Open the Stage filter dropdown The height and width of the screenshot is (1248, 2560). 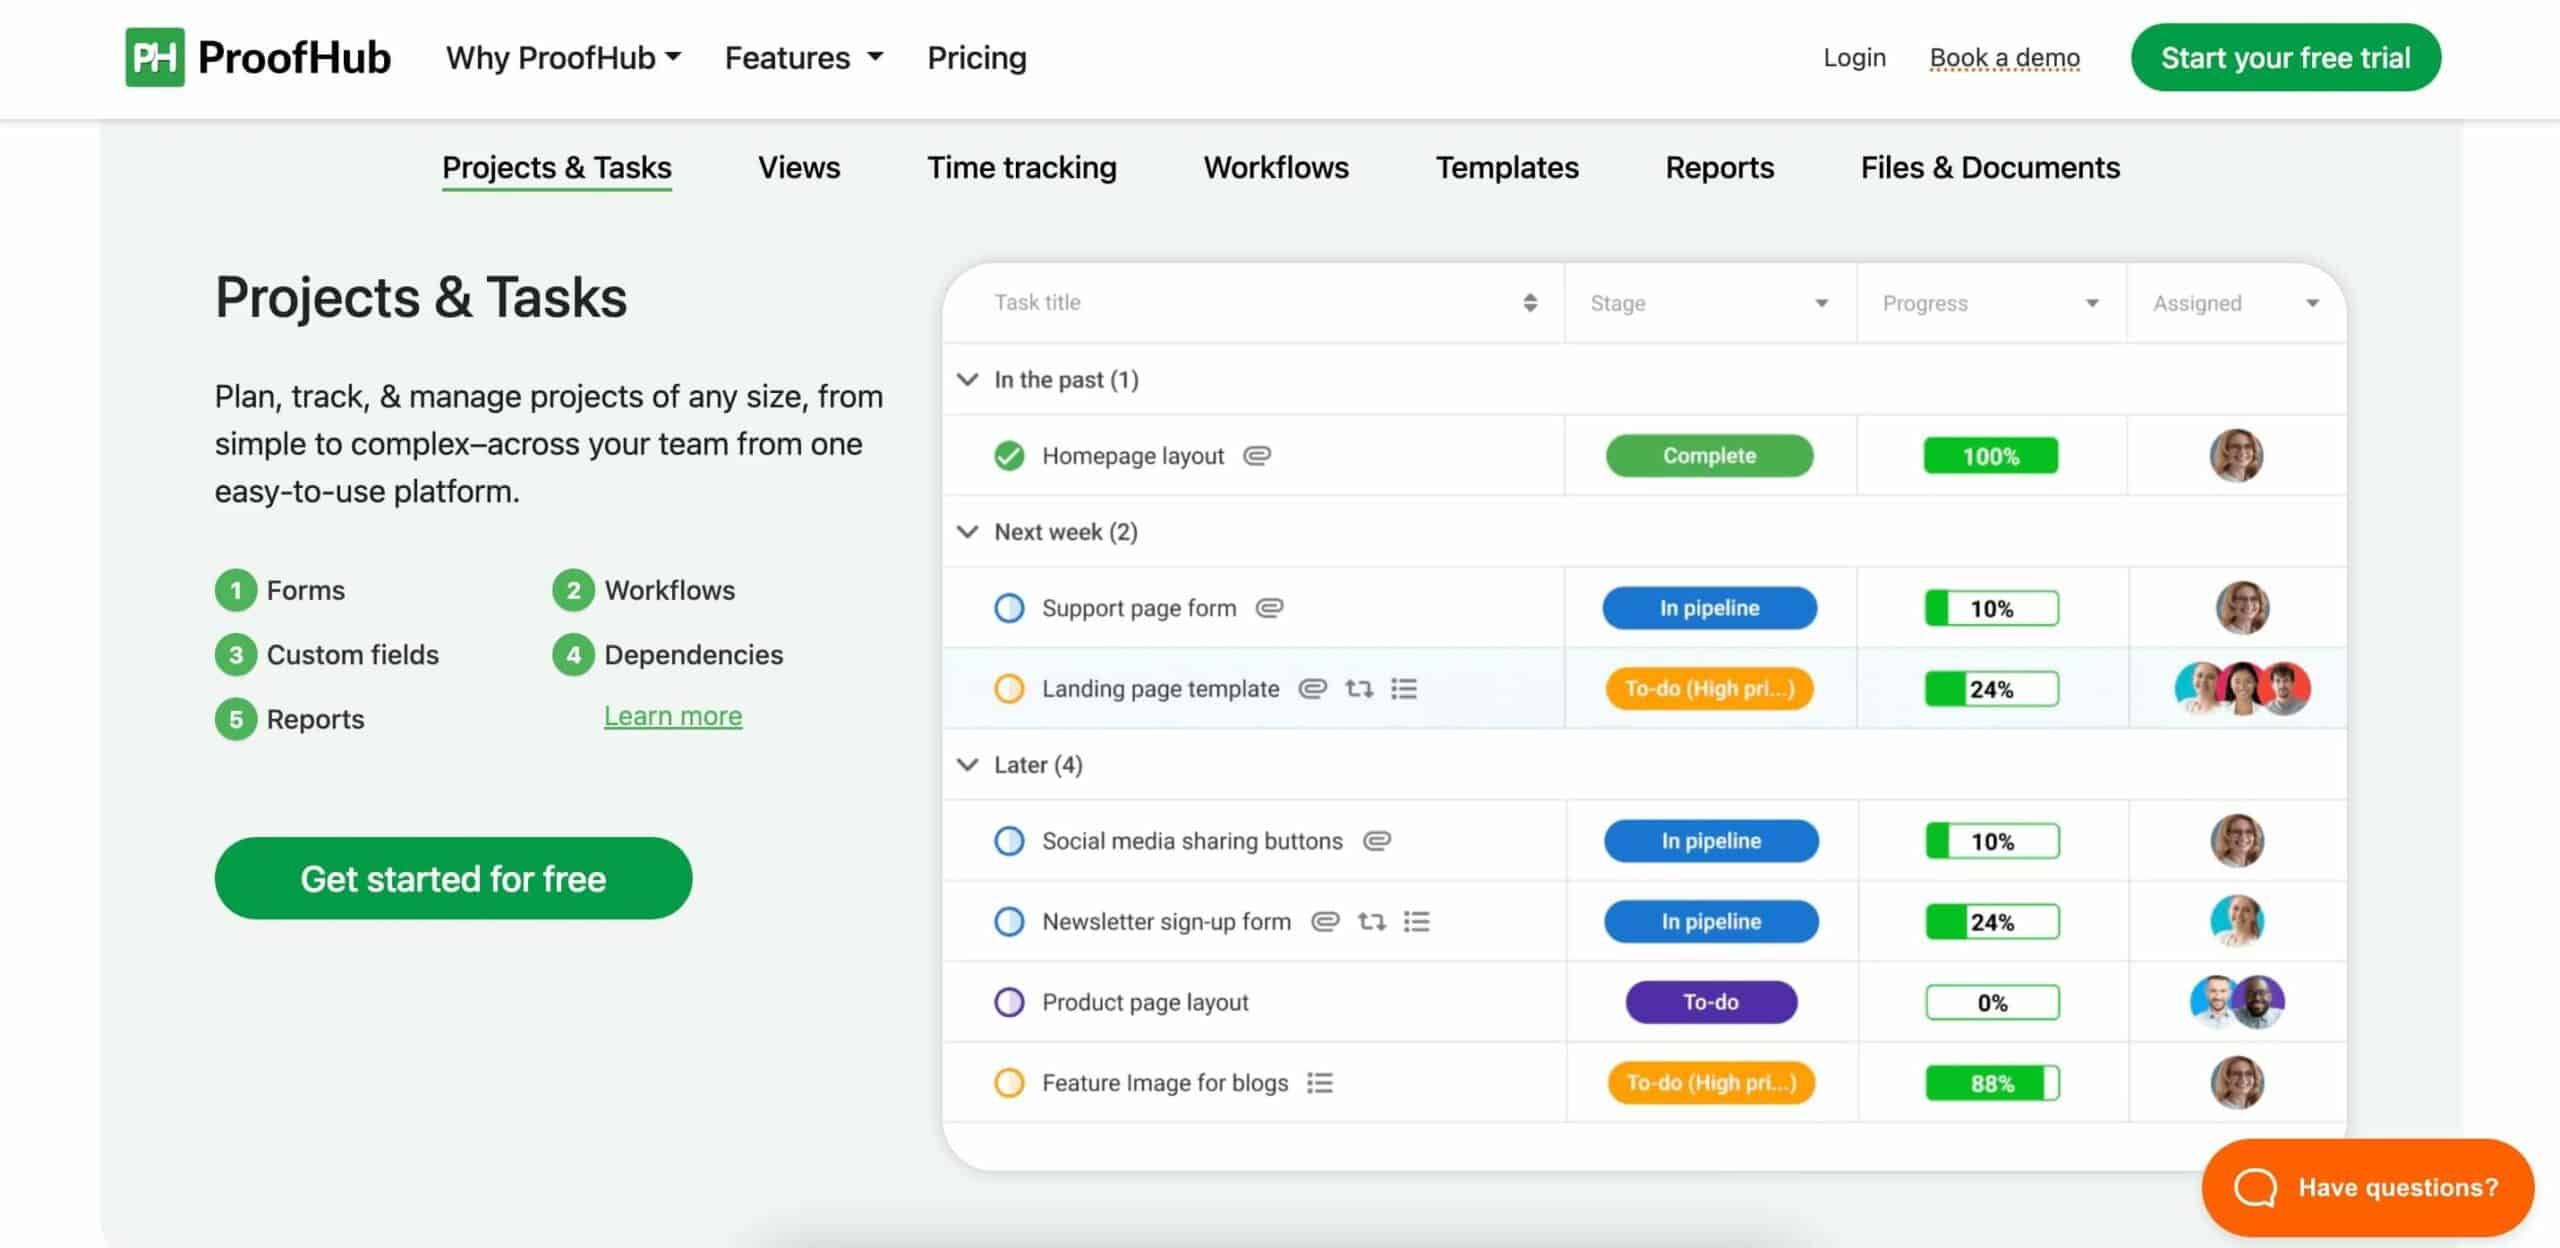click(1820, 302)
